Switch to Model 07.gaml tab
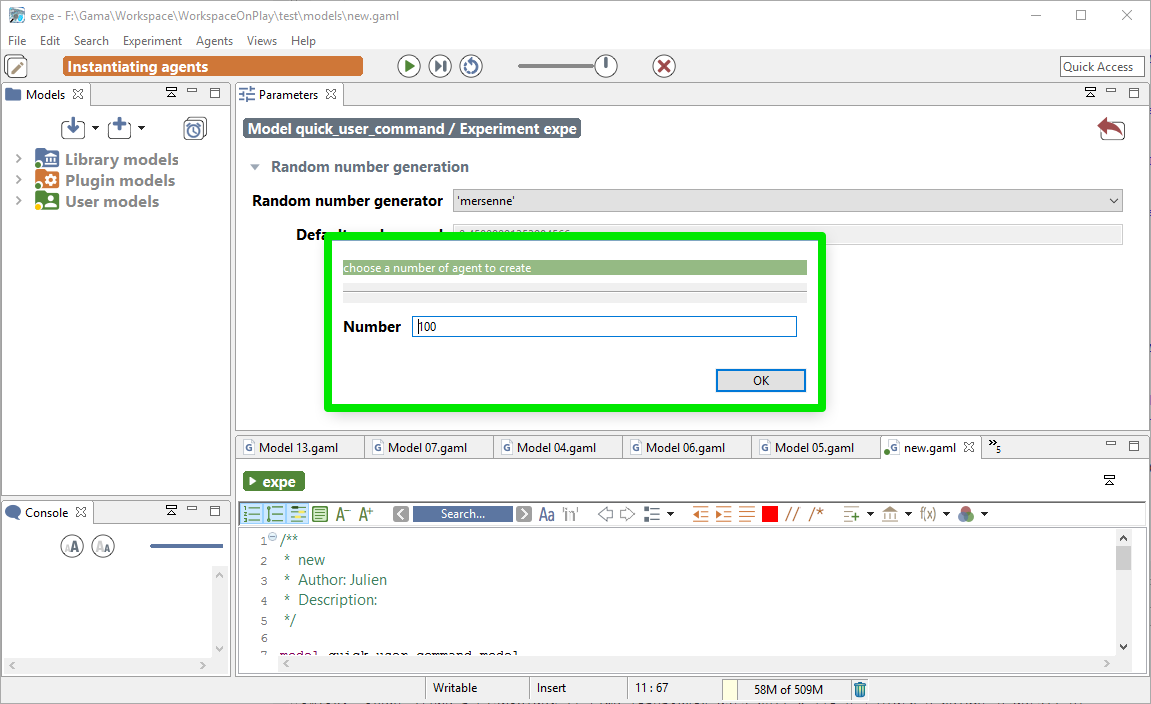The height and width of the screenshot is (704, 1151). coord(428,447)
